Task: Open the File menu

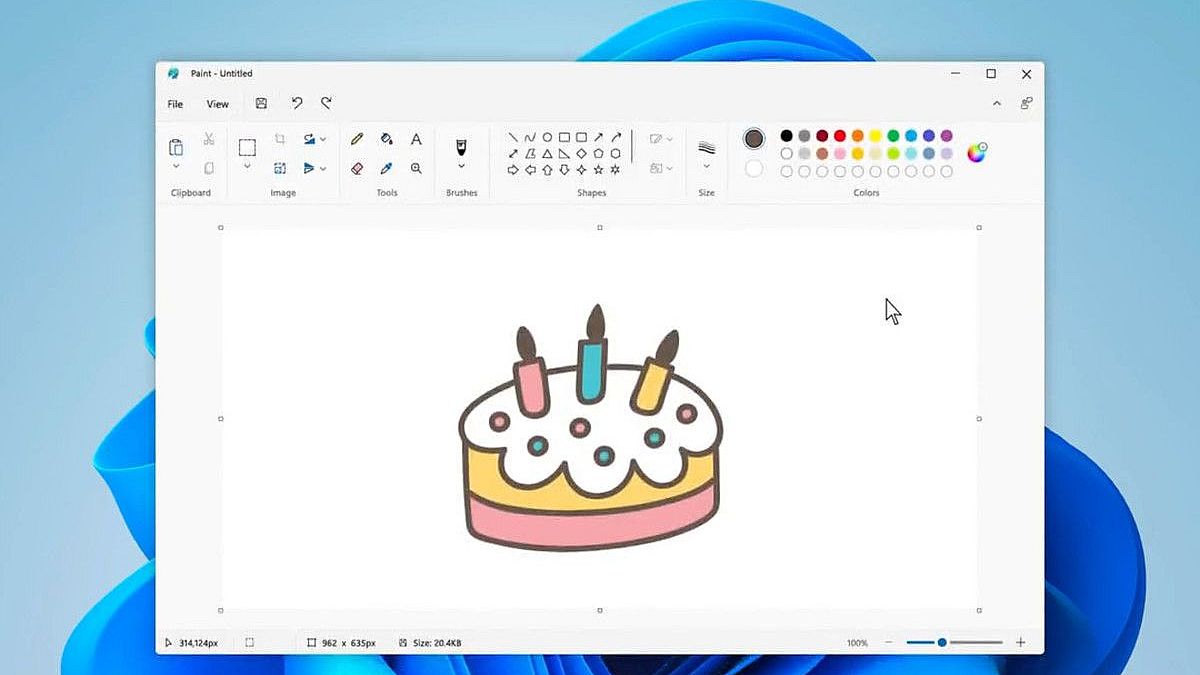Action: (175, 104)
